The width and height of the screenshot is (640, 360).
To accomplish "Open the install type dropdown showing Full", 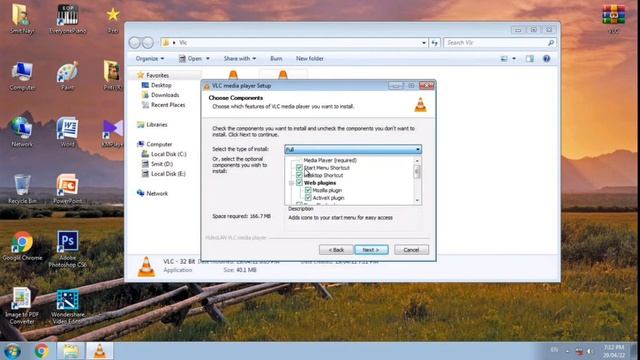I will [353, 149].
